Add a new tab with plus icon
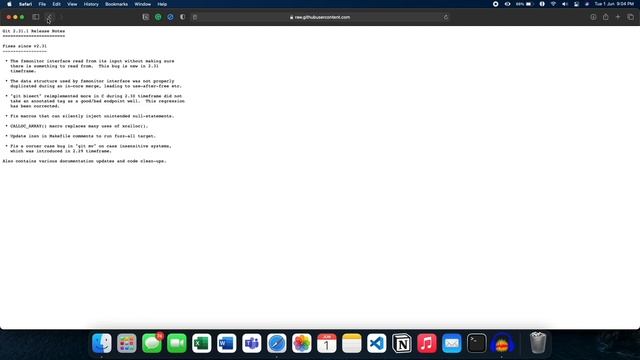640x360 pixels. click(x=618, y=17)
